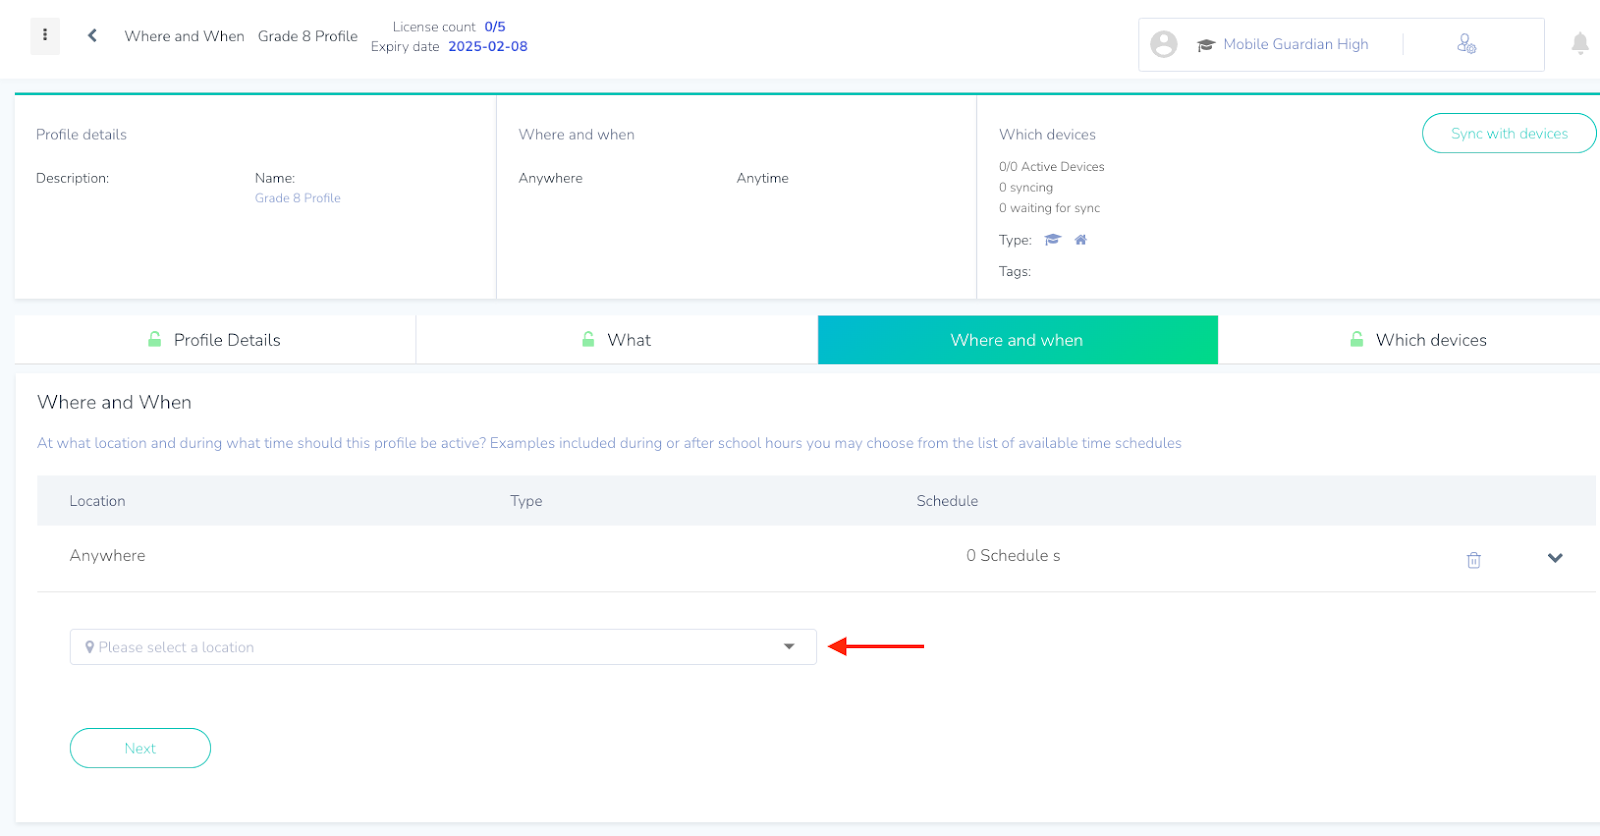Click the dropdown arrow in location selector
This screenshot has height=836, width=1600.
coord(789,647)
